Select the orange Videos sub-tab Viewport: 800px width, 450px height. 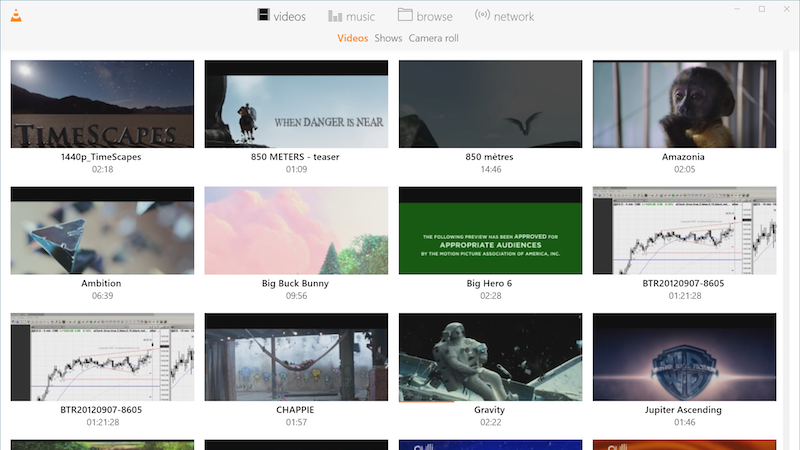point(353,38)
